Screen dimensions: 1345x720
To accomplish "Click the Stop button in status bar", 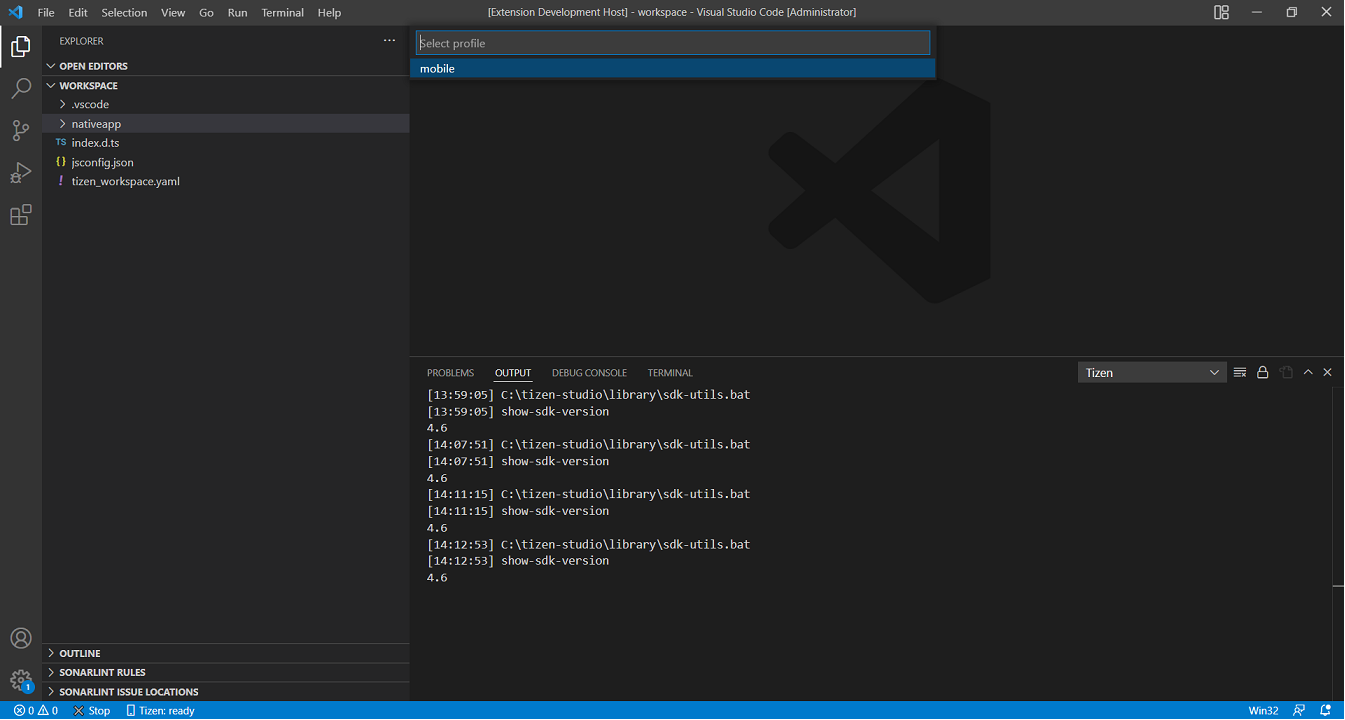I will click(x=92, y=710).
